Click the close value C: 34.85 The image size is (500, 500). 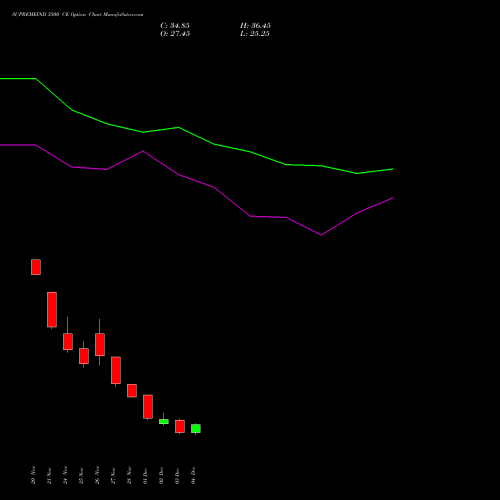[175, 26]
